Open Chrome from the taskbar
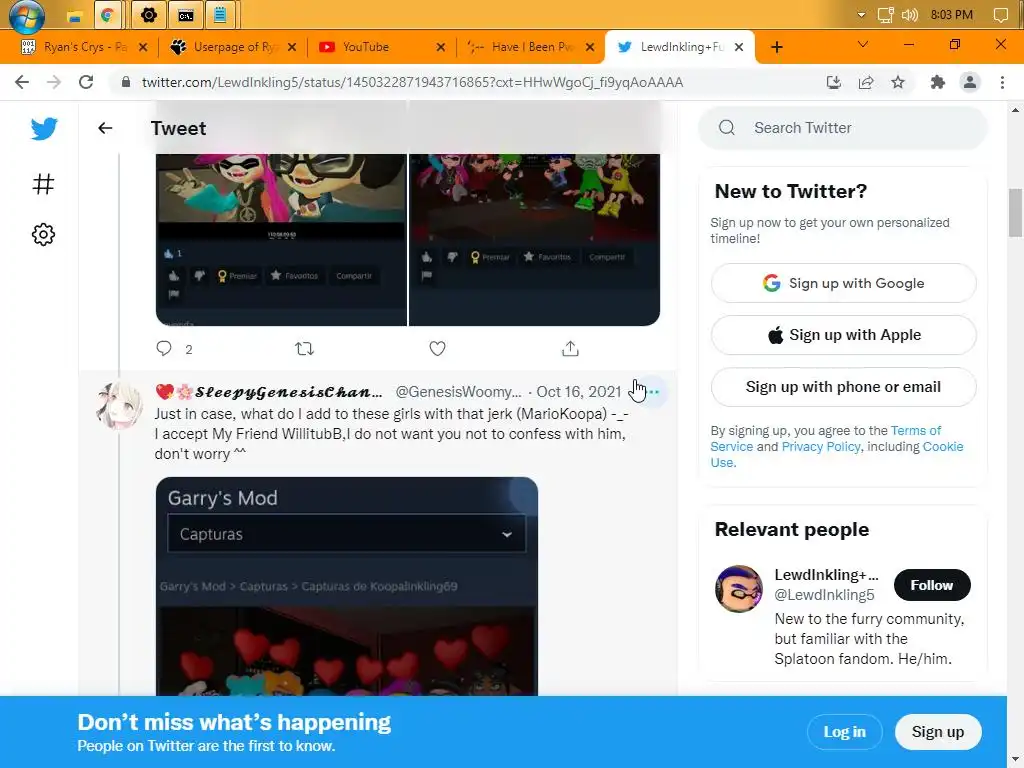 108,16
